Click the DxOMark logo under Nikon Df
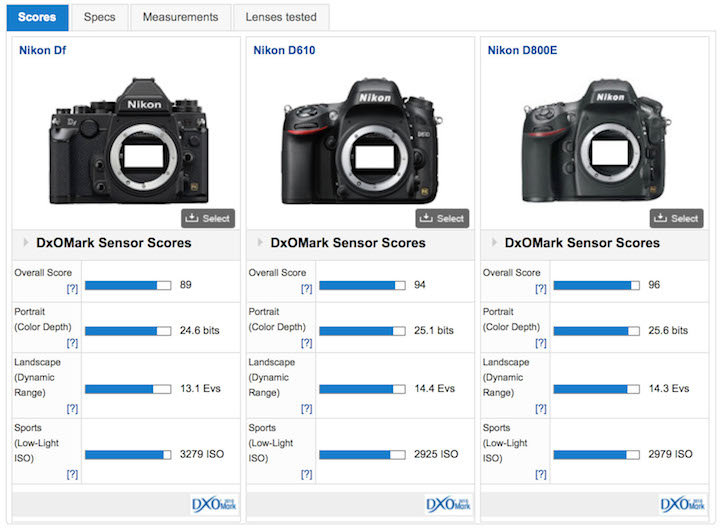 point(214,504)
